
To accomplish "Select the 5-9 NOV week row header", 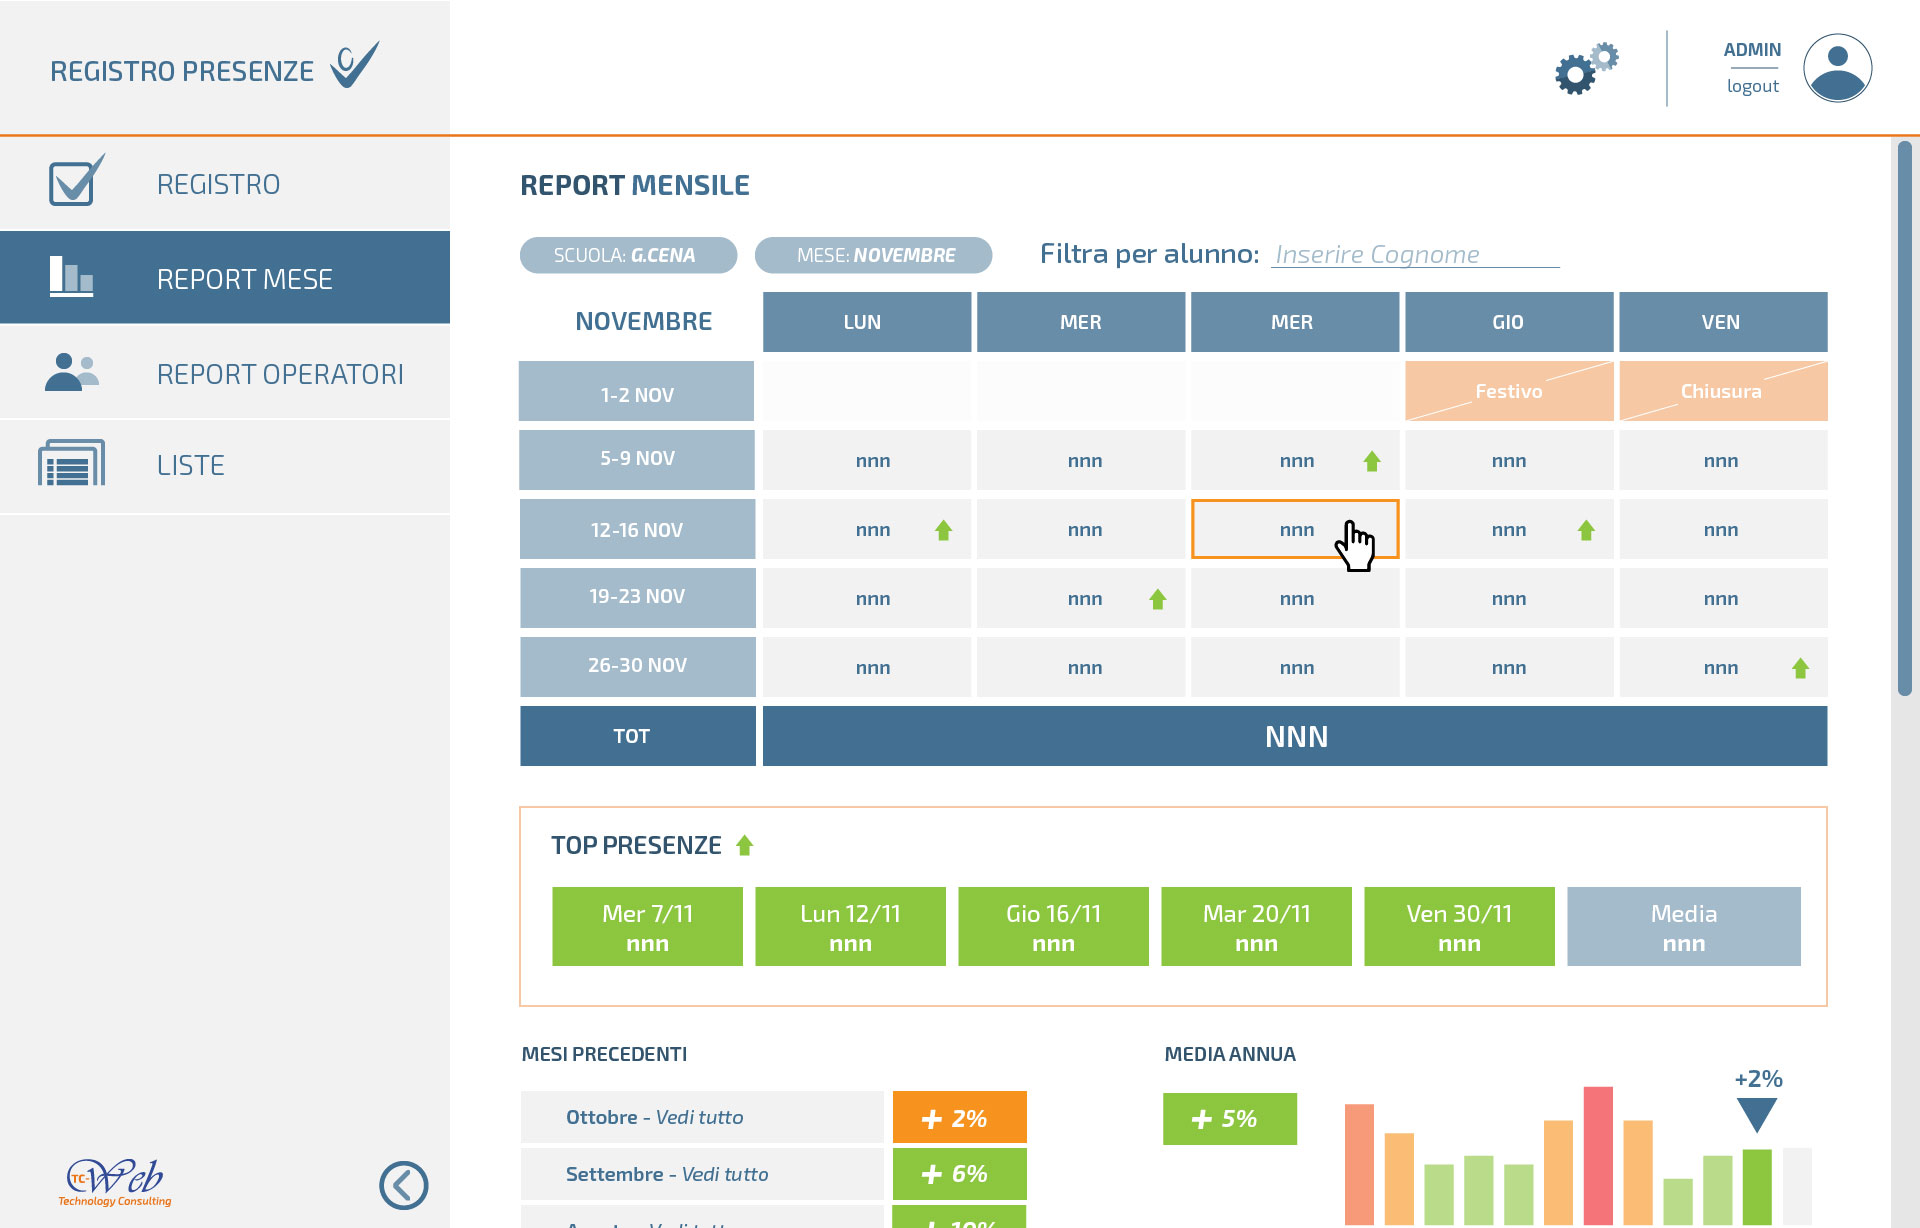I will 637,460.
